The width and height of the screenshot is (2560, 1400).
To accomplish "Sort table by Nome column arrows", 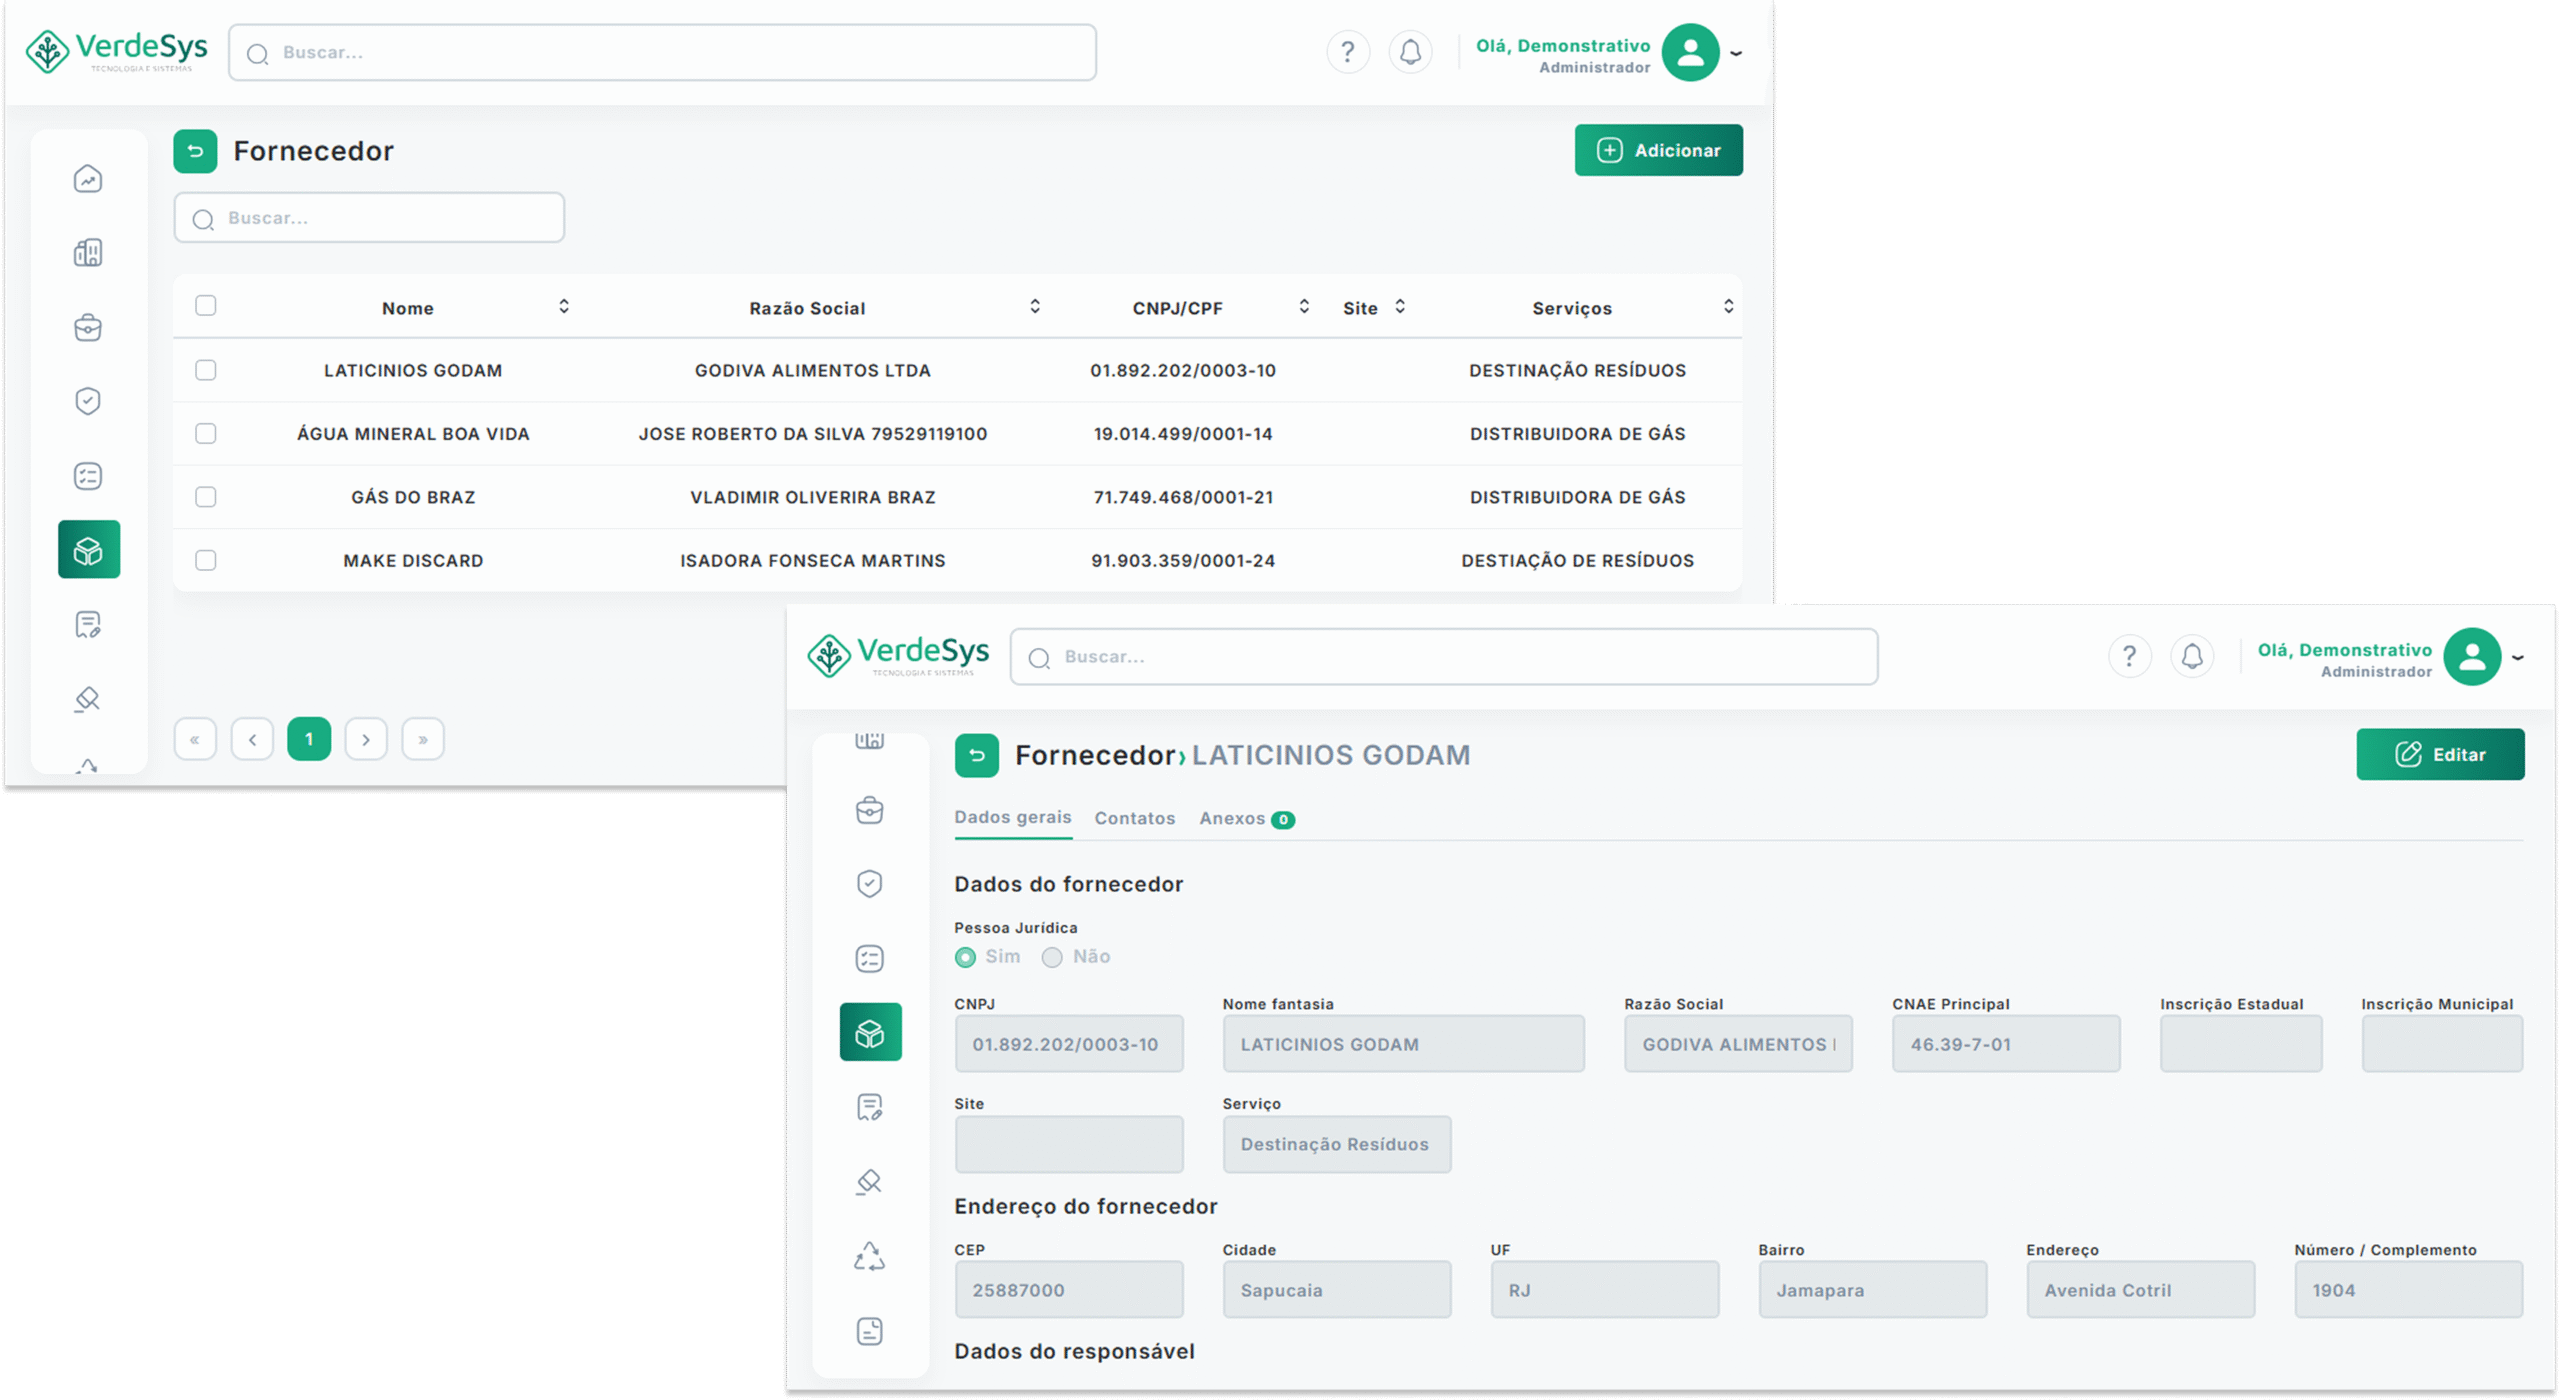I will (x=564, y=307).
